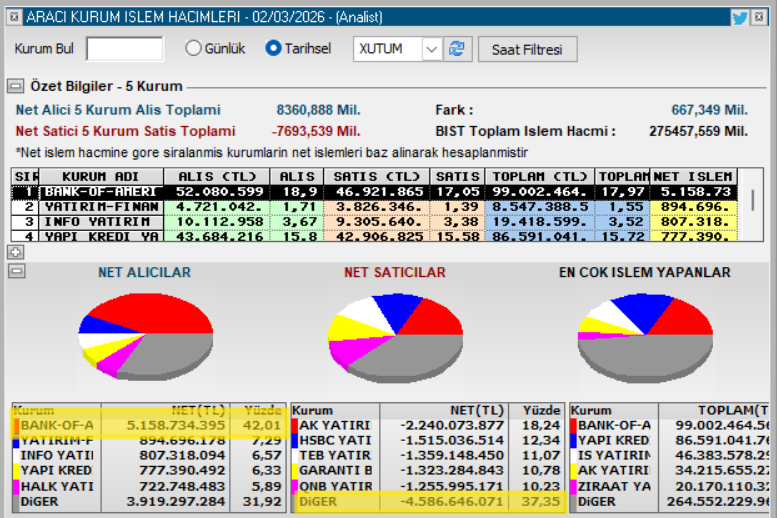
Task: Click value -4.586.646.071 in DiGER row
Action: click(x=452, y=502)
